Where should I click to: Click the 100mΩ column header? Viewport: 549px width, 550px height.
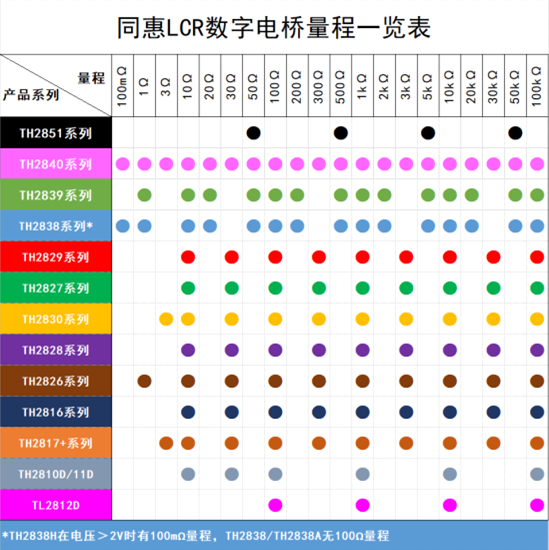coord(122,86)
